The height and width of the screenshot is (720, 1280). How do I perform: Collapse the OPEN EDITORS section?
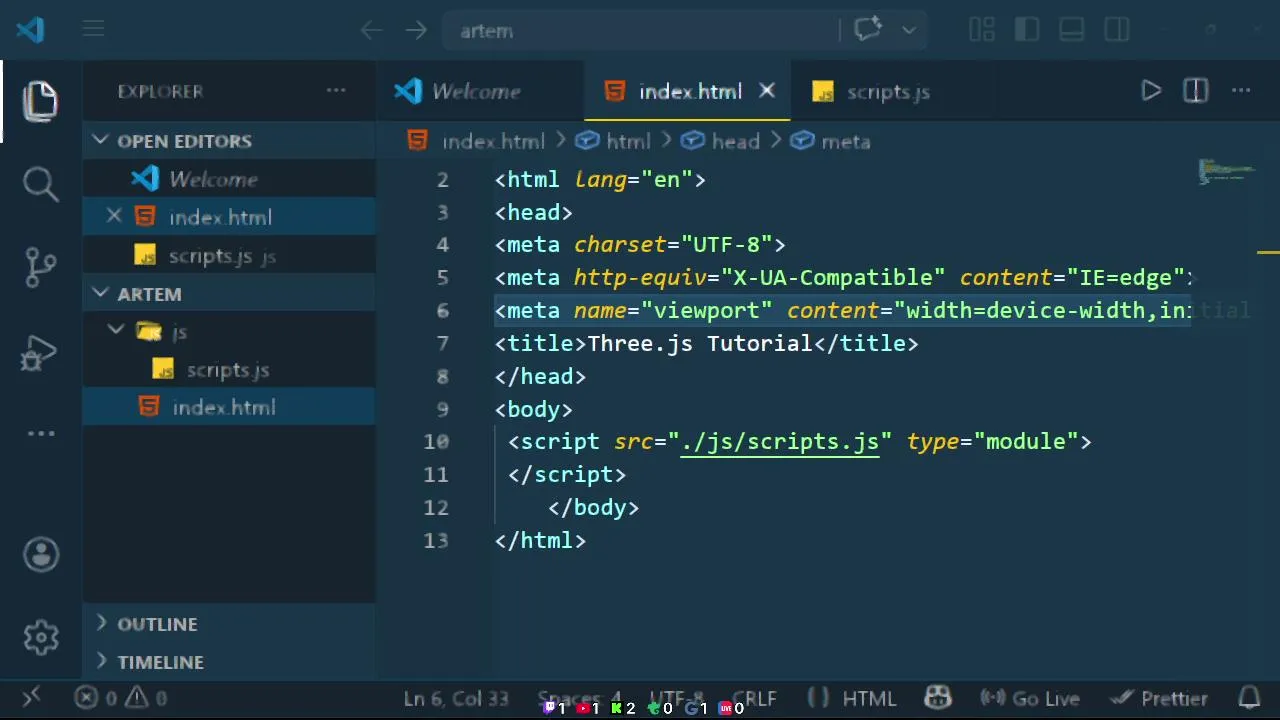tap(229, 141)
